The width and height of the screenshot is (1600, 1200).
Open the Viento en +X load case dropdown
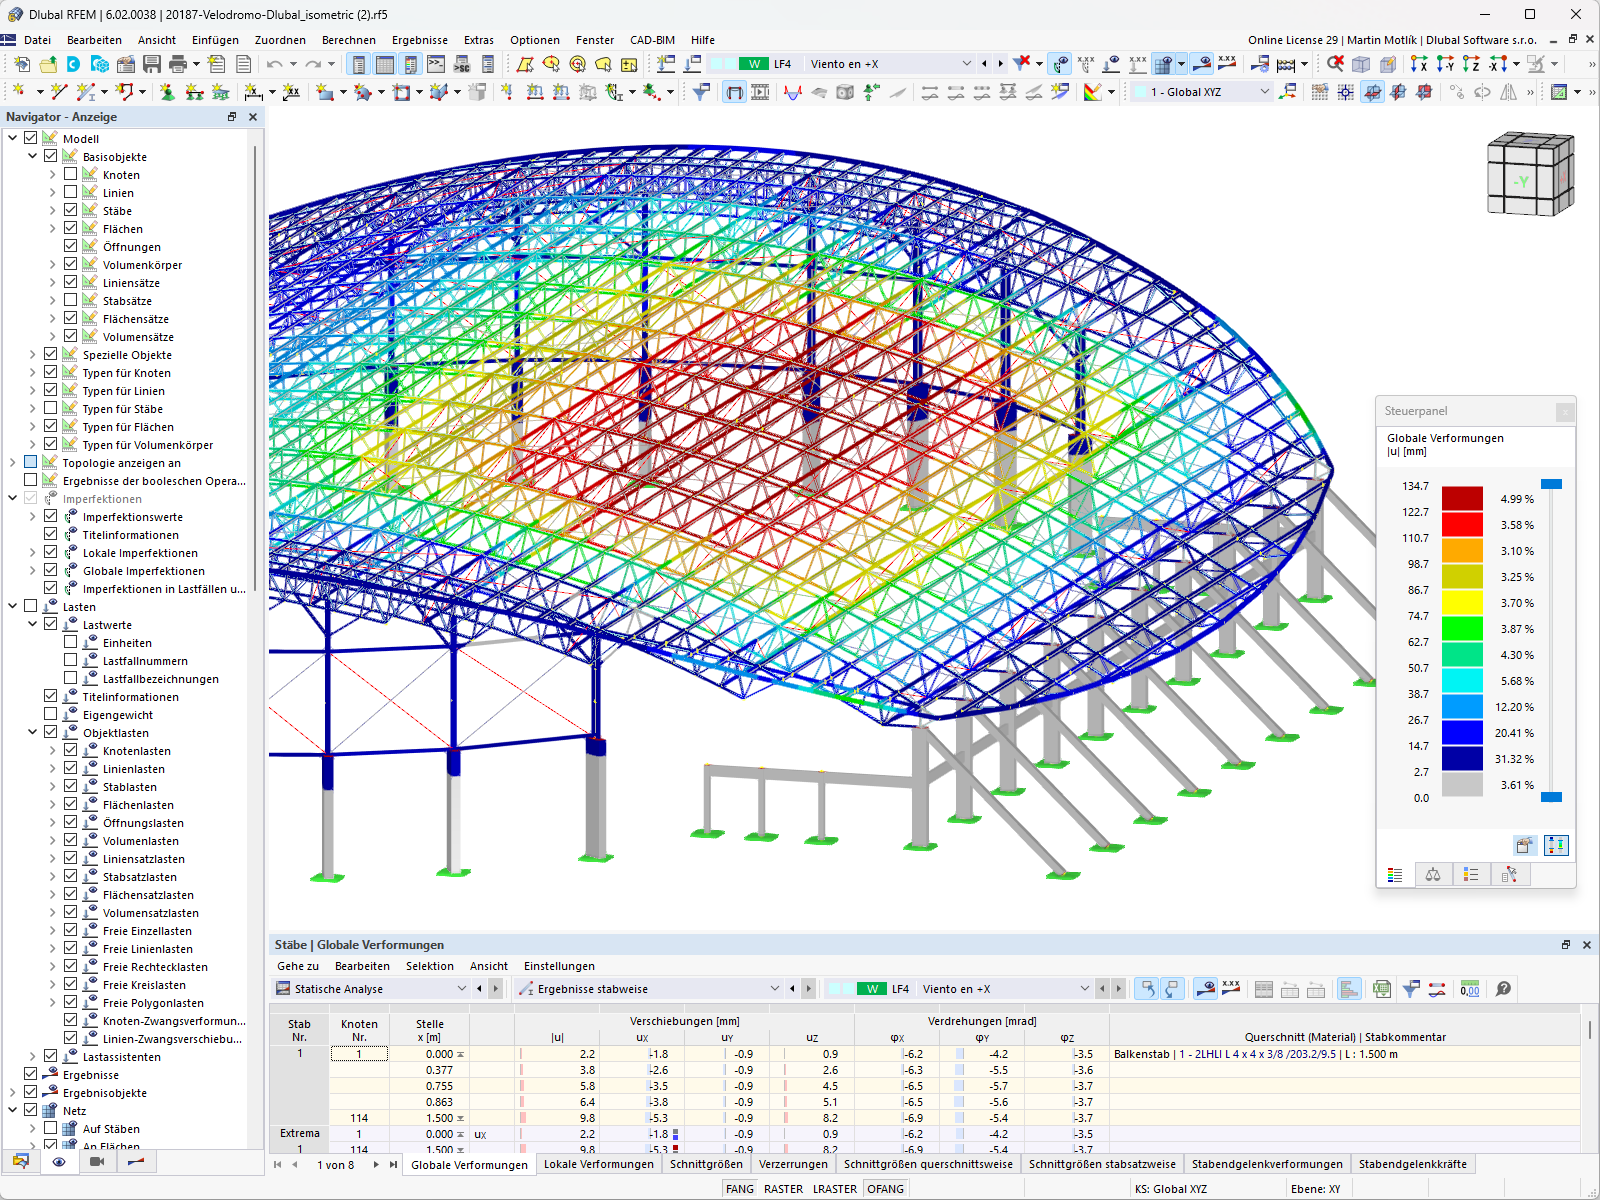[x=965, y=63]
